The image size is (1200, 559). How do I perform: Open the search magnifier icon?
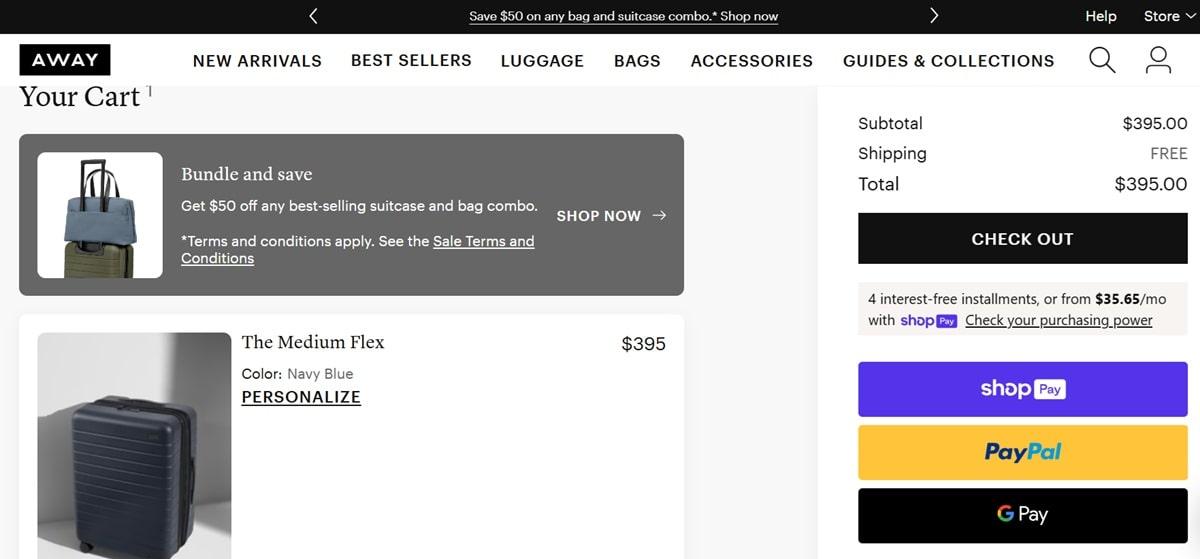[x=1101, y=60]
